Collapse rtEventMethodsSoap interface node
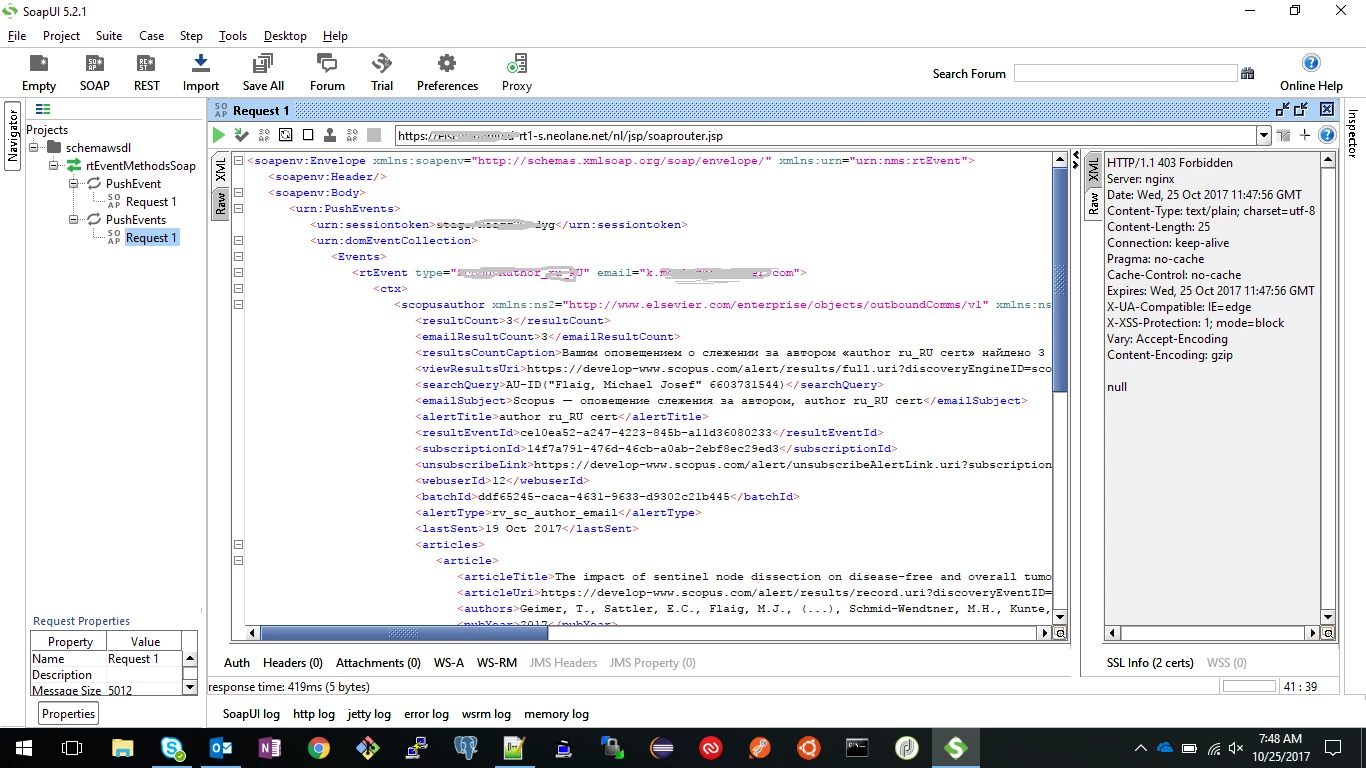 pyautogui.click(x=55, y=166)
